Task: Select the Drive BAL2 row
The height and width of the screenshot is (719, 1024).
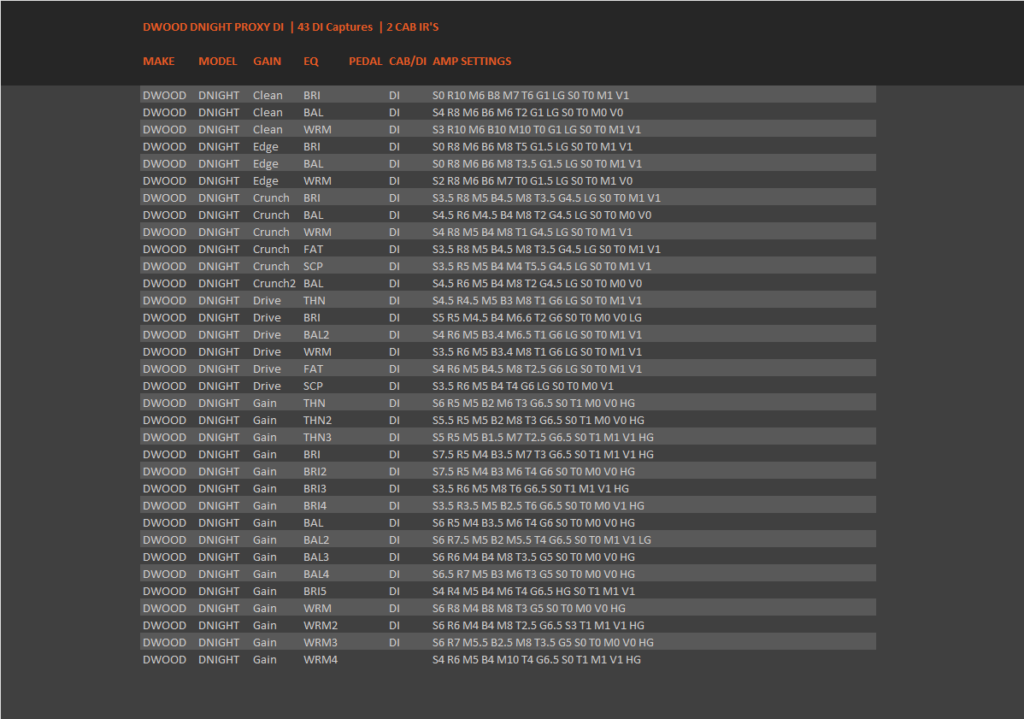Action: [508, 335]
